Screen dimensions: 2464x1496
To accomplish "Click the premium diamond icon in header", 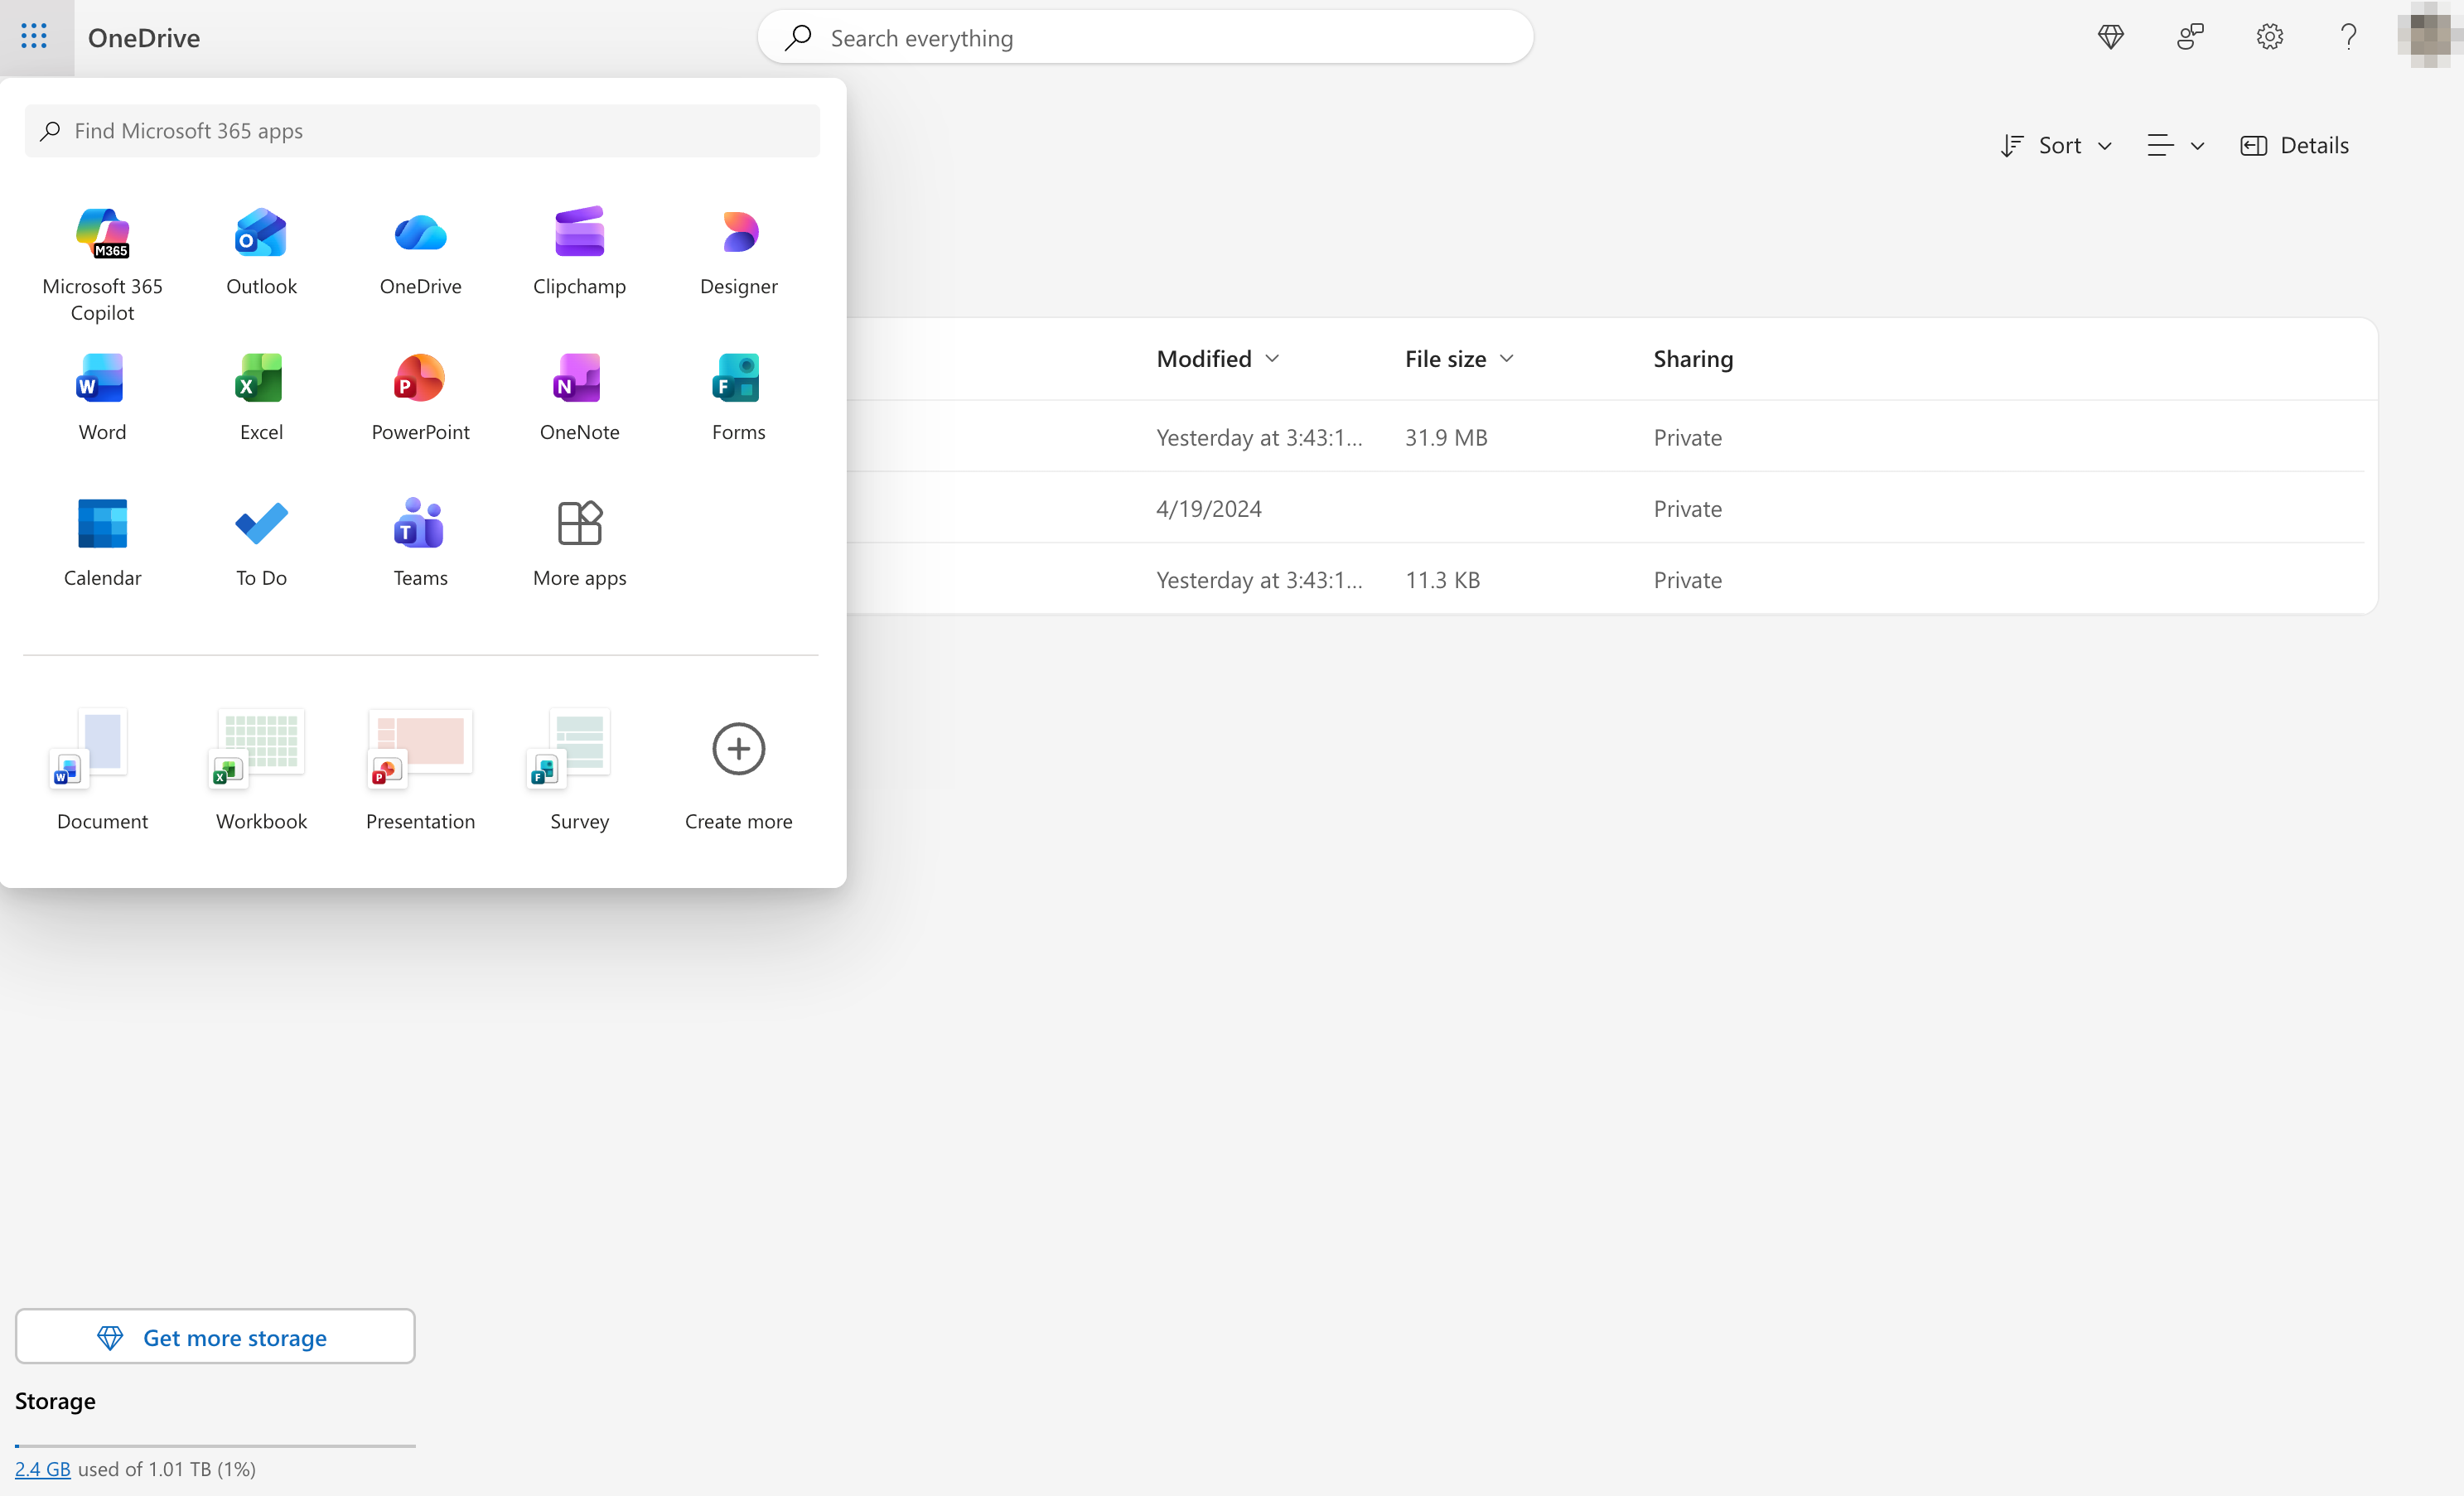I will click(2110, 37).
